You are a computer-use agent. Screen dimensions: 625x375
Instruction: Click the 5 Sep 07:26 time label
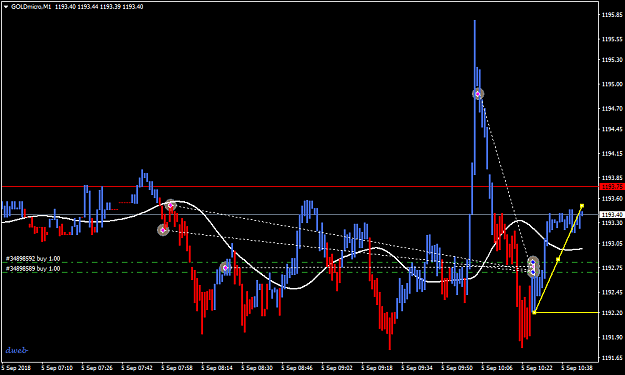(x=97, y=368)
